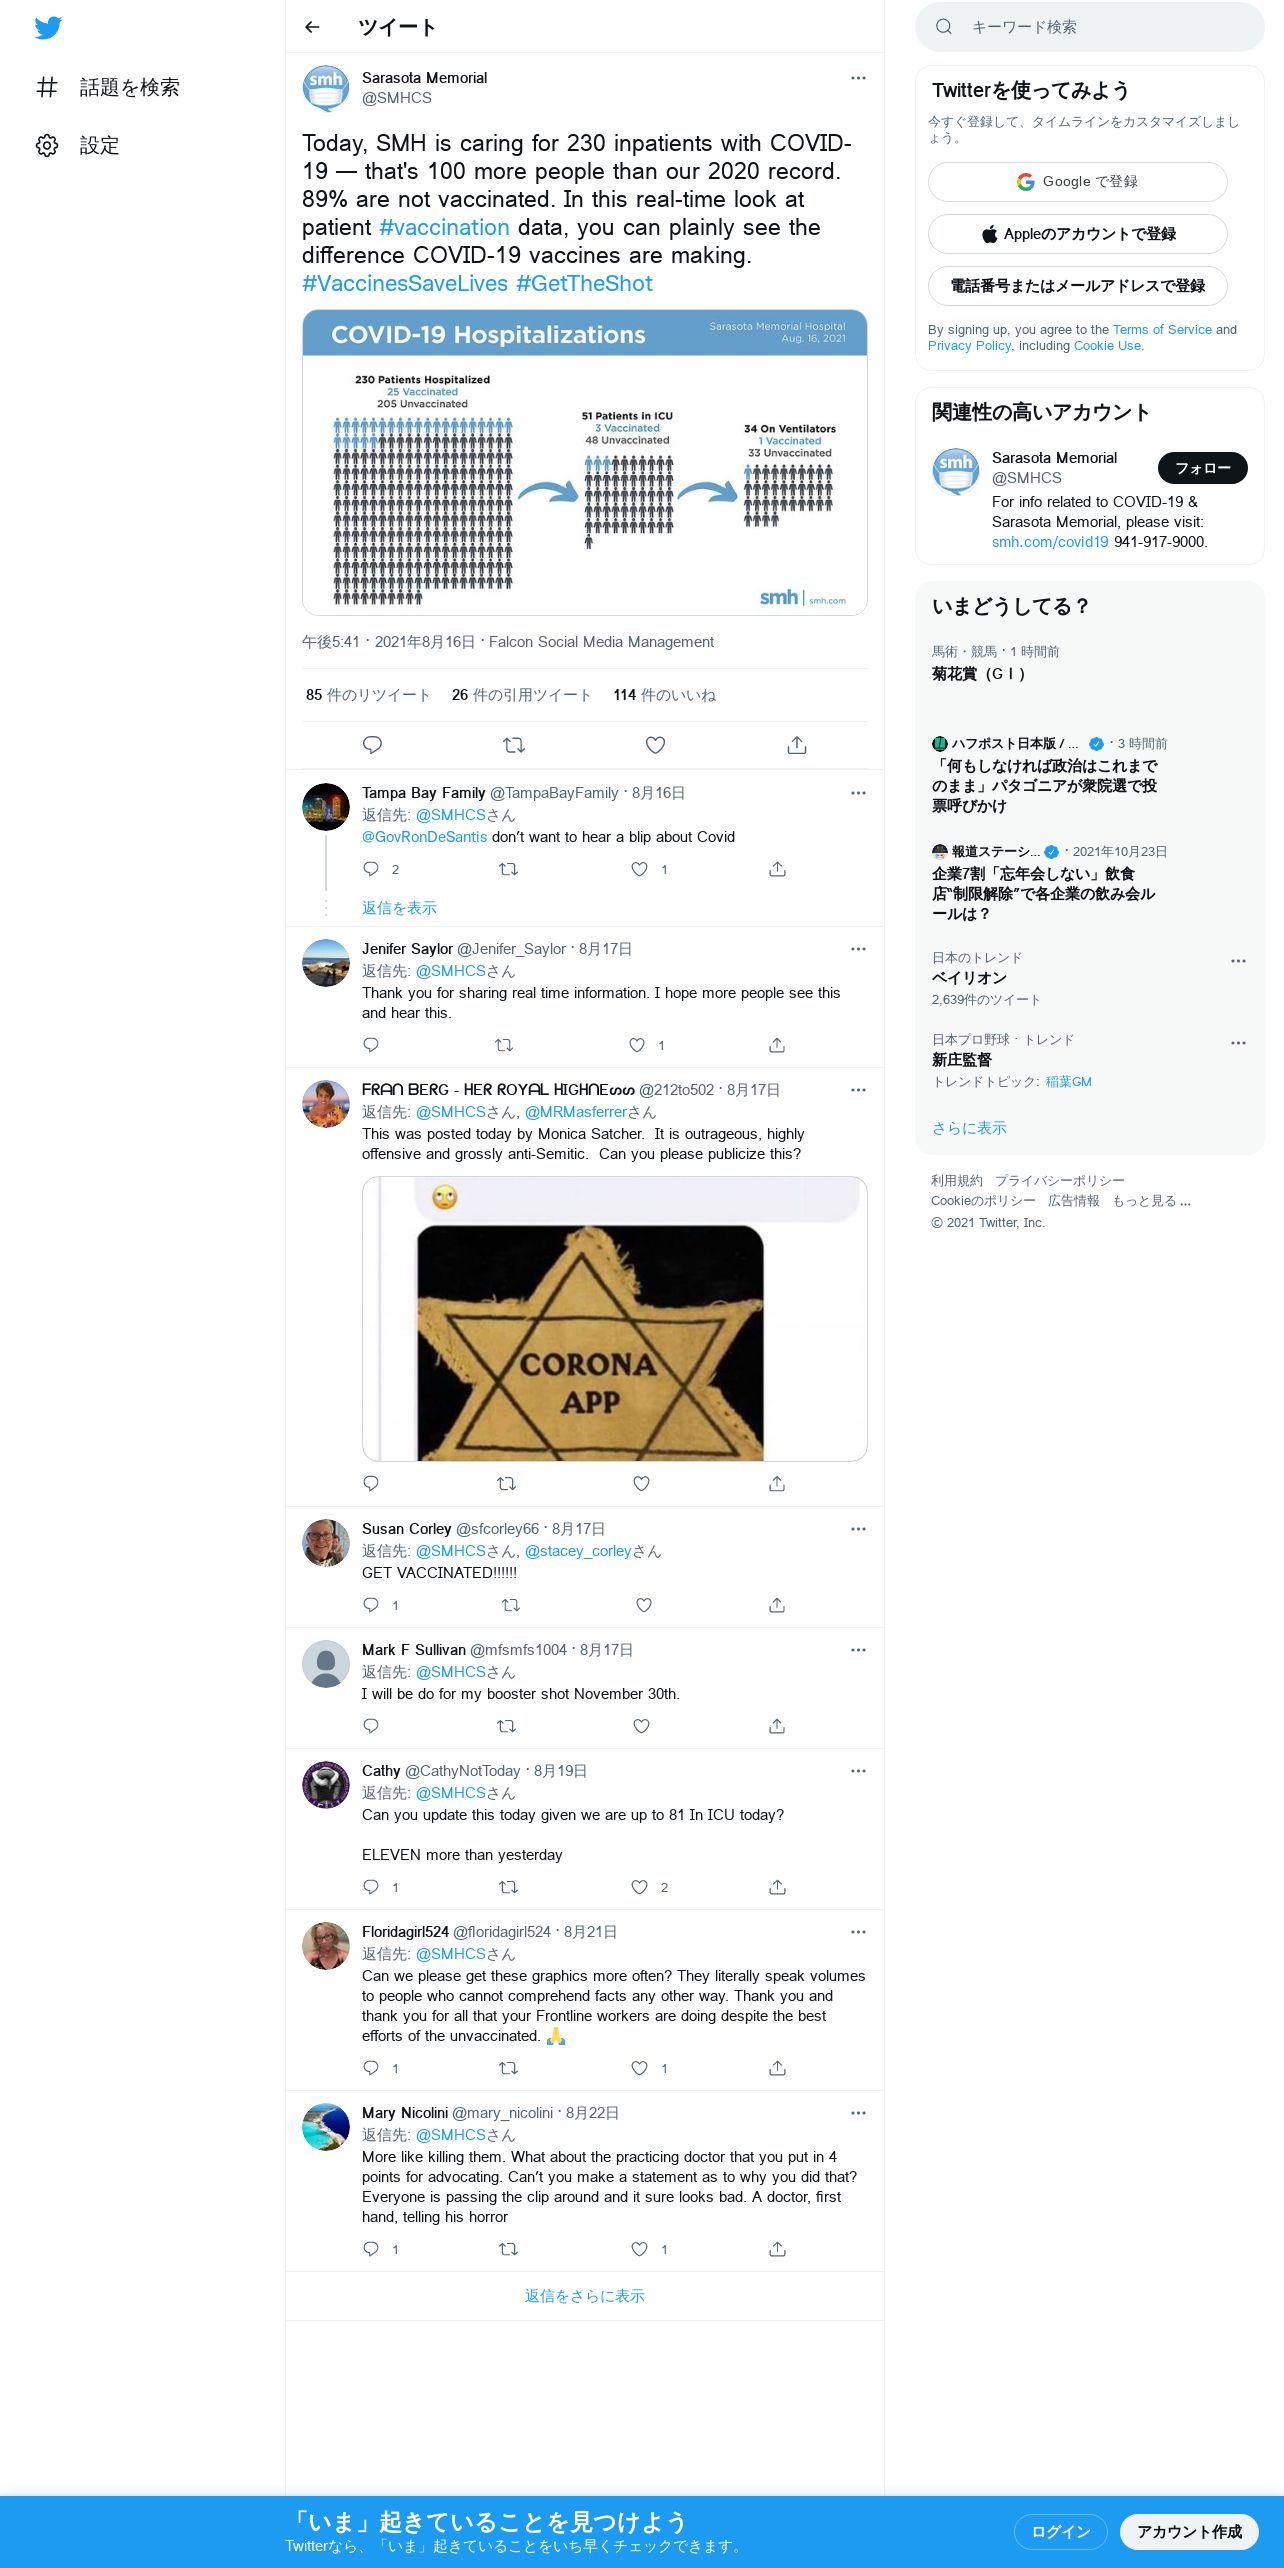Click the Twitter bird logo
Screen dimensions: 1284x2568
tap(48, 28)
